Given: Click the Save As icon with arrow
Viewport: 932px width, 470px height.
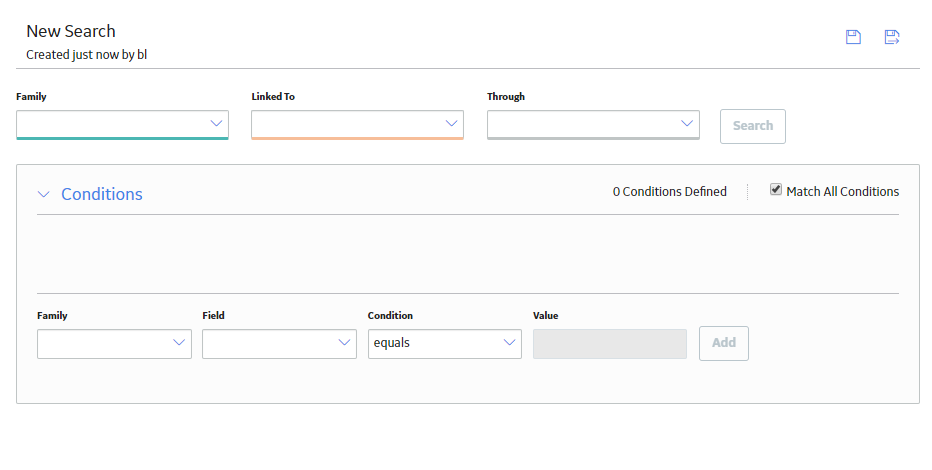Looking at the screenshot, I should click(x=892, y=37).
